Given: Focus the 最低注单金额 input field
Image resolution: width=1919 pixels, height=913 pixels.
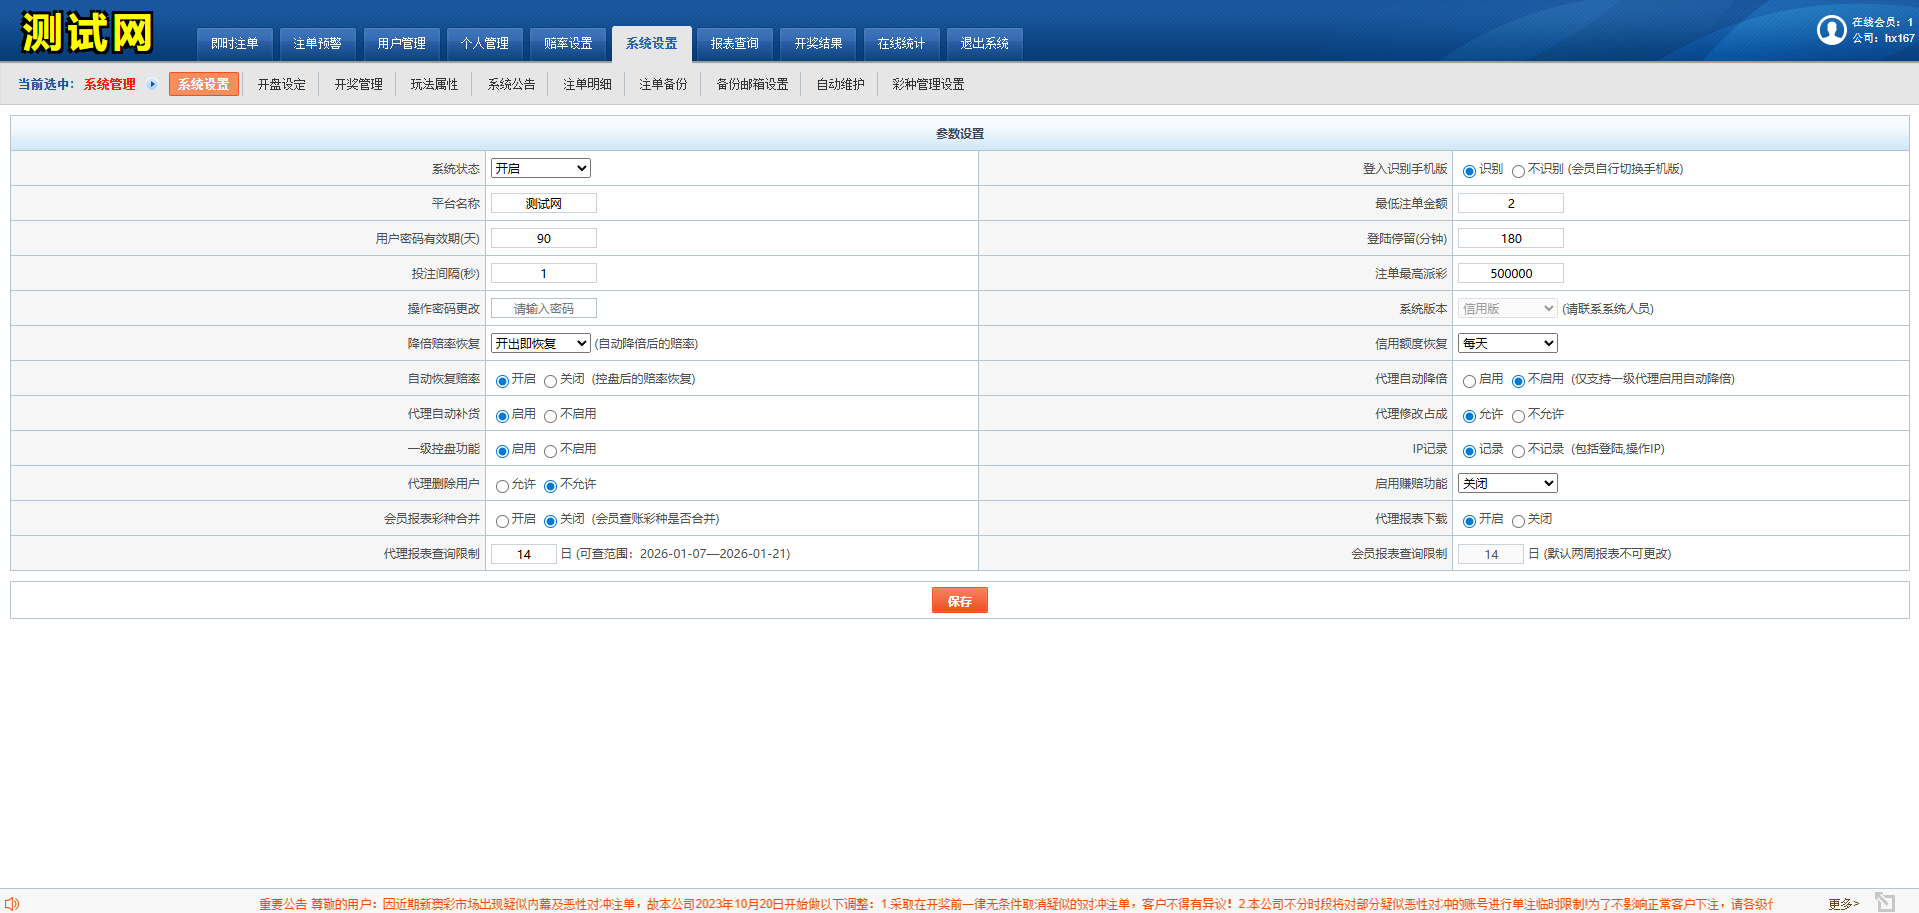Looking at the screenshot, I should point(1510,203).
